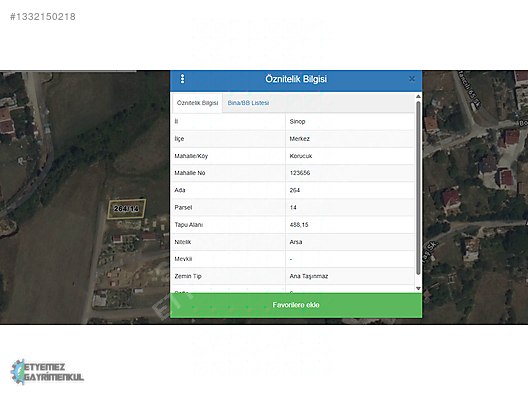Viewport: 528px width, 396px height.
Task: Select the Öznitelik Bilgisi tab
Action: pos(197,103)
